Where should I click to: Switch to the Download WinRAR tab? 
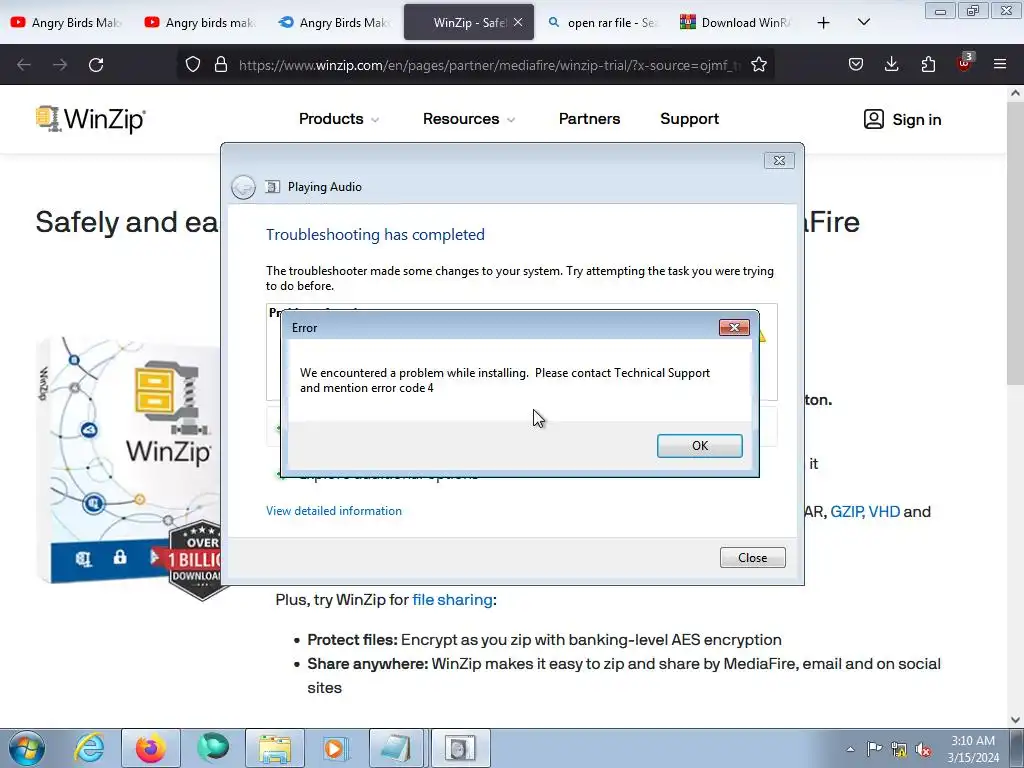[x=737, y=22]
